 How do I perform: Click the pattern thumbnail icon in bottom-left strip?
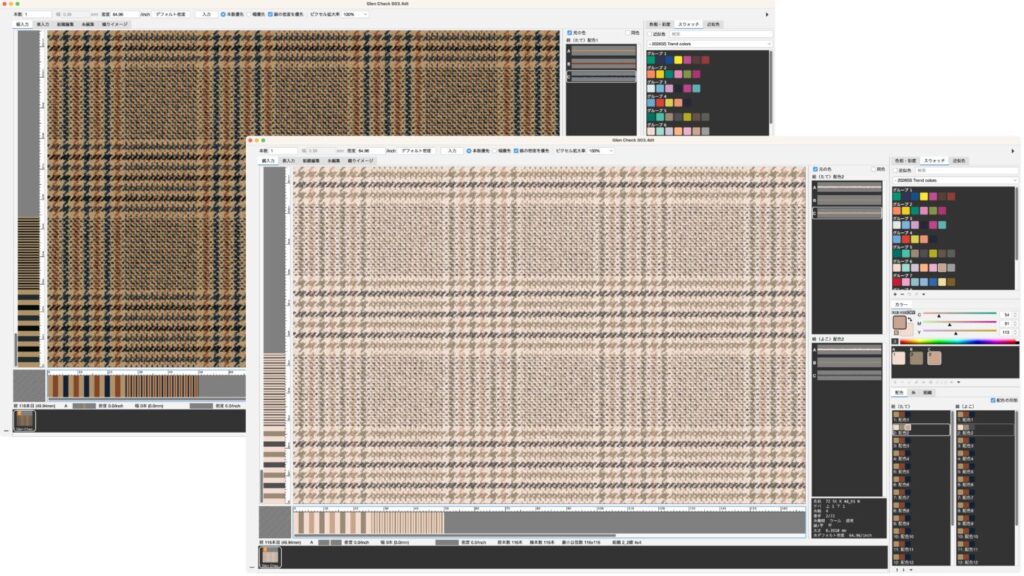pos(269,557)
